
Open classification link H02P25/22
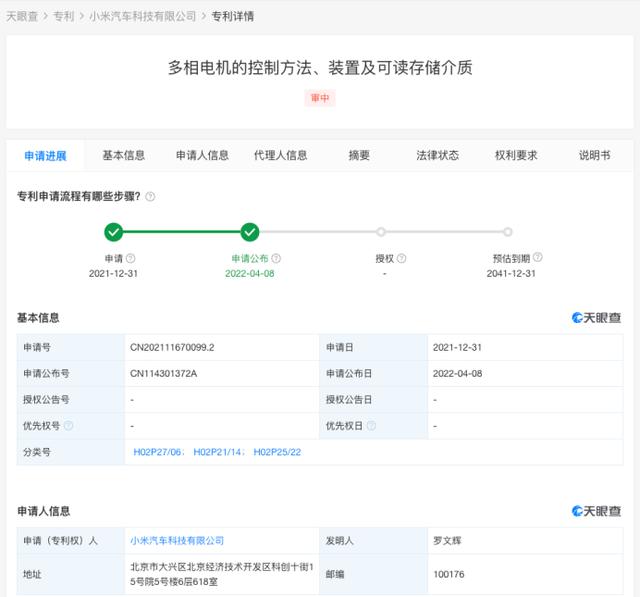pyautogui.click(x=277, y=452)
